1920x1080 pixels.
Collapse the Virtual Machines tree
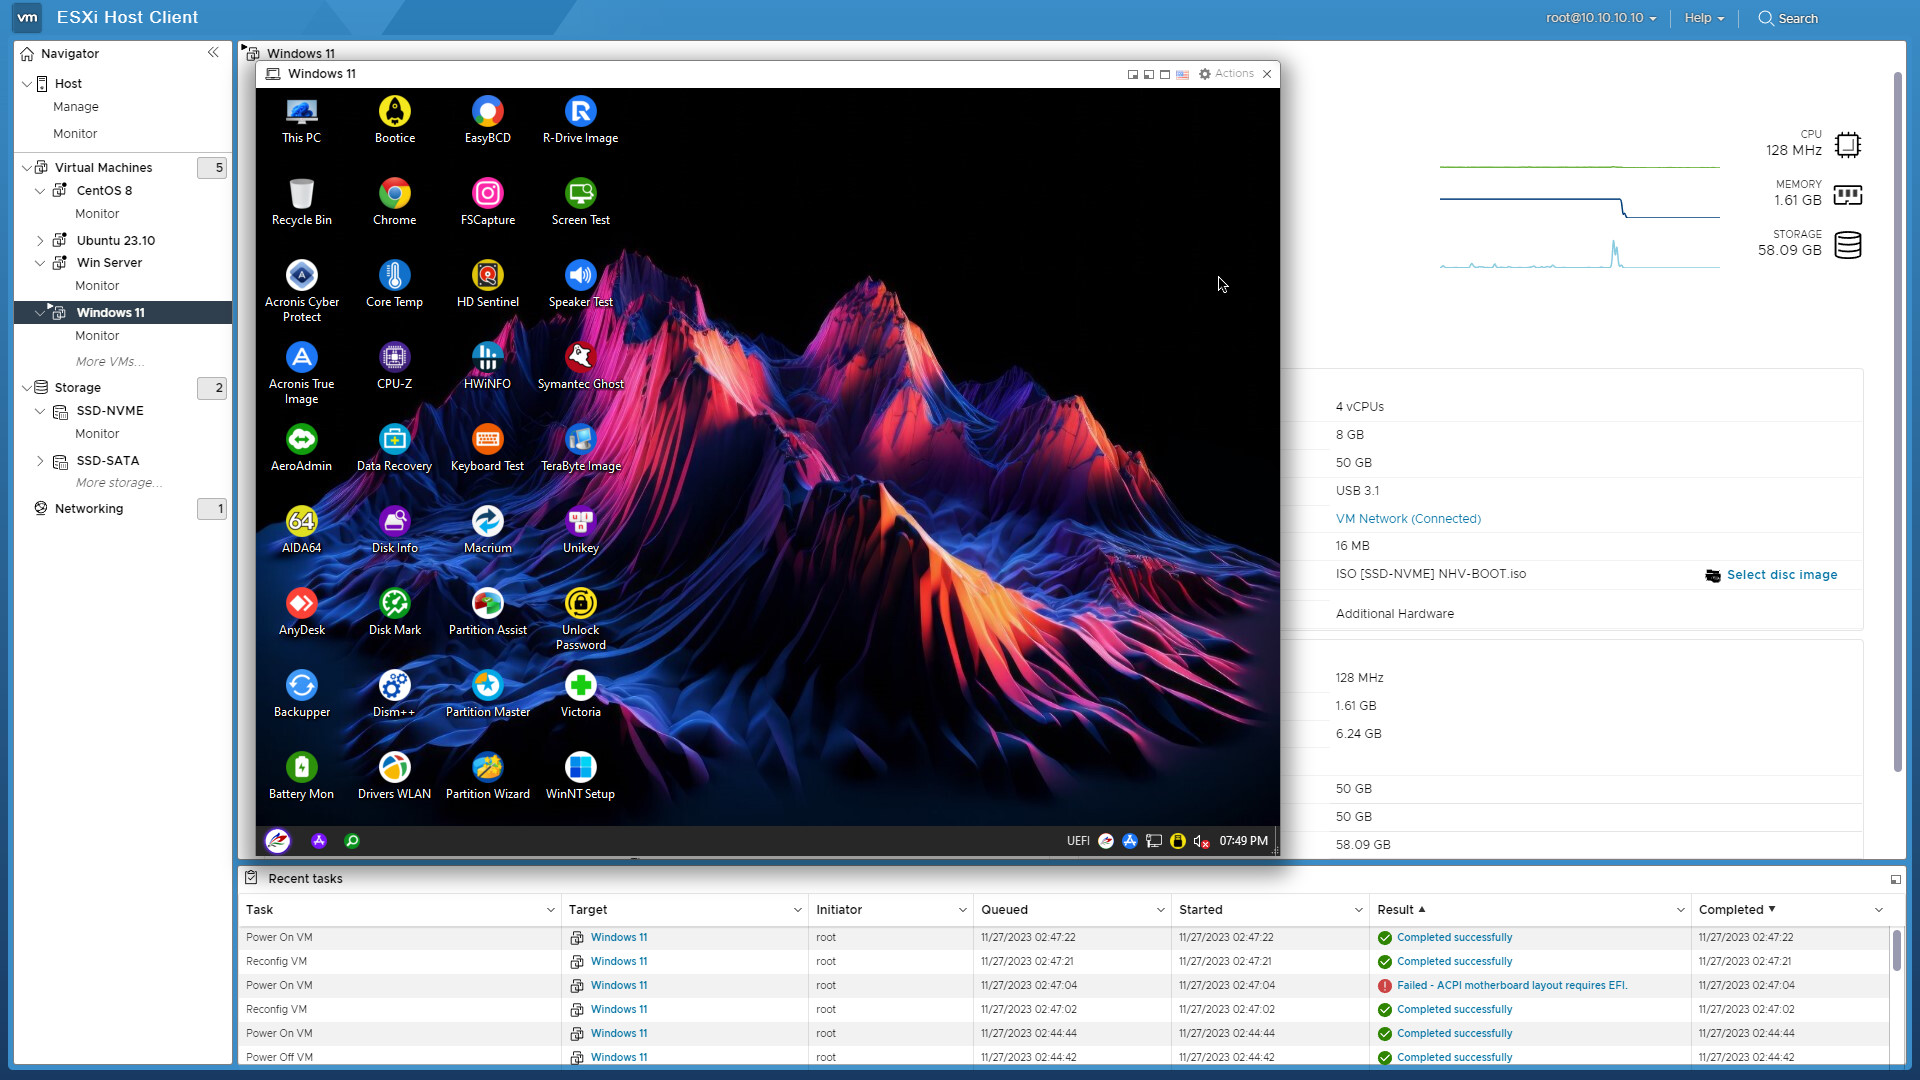27,168
